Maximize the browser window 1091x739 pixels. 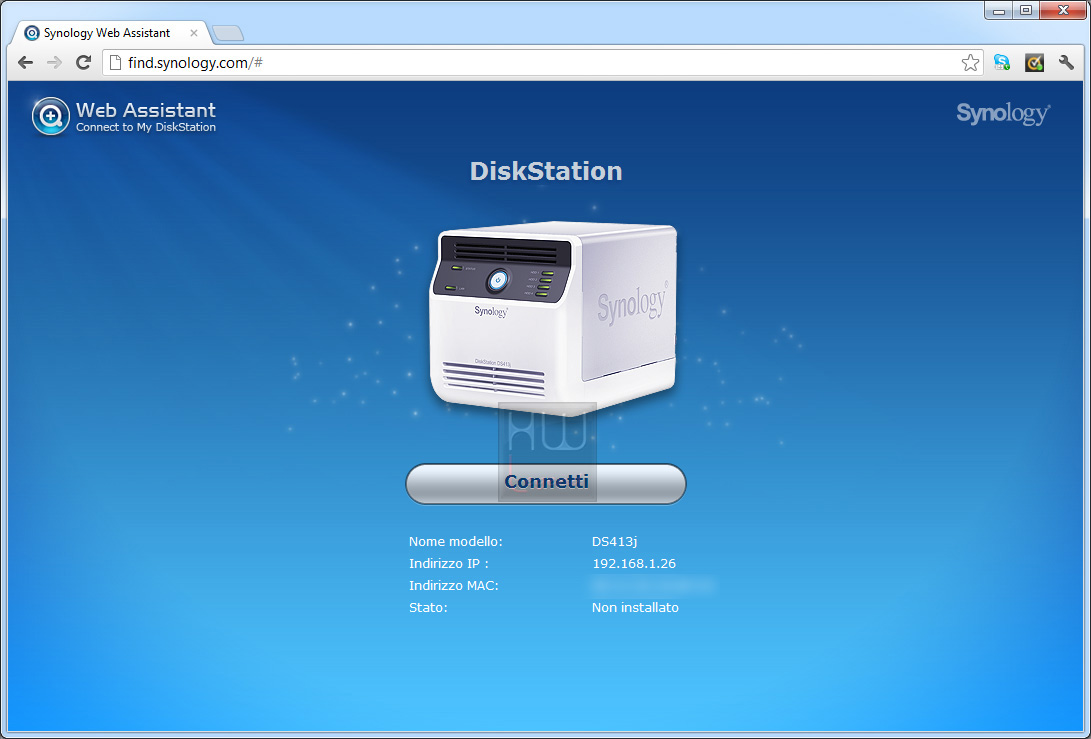1026,10
